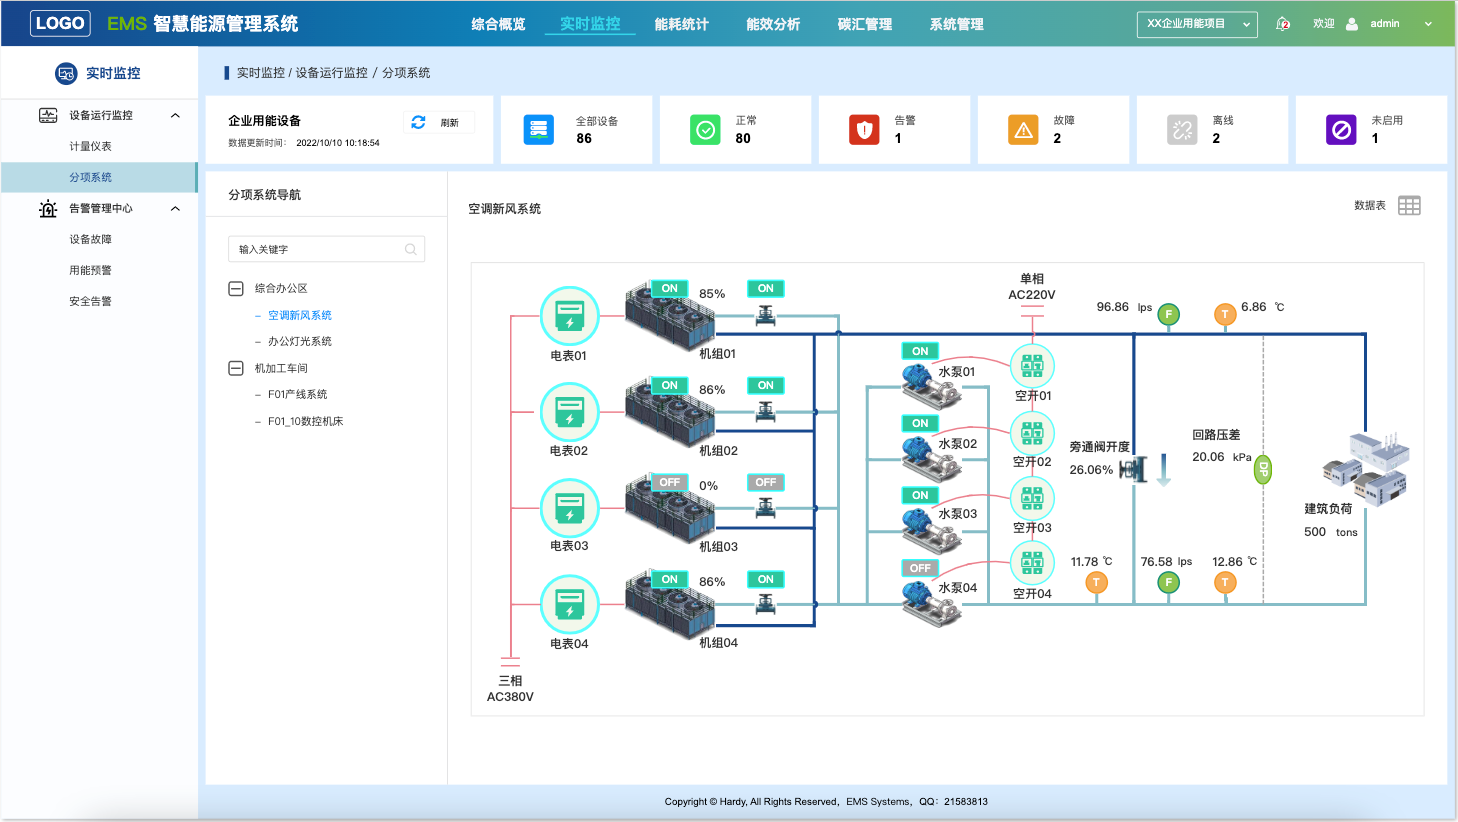The width and height of the screenshot is (1458, 822).
Task: Click the bypass valve 旁通阀 icon
Action: pos(1134,468)
